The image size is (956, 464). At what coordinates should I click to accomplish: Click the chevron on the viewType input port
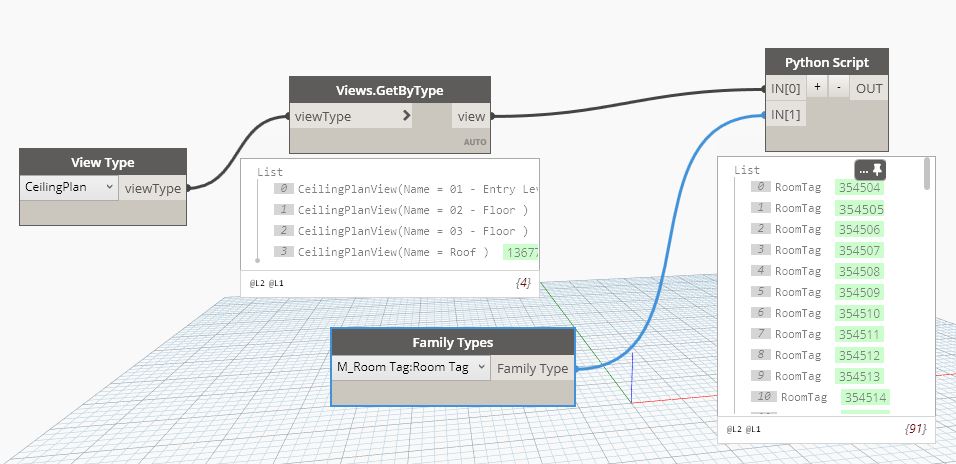pyautogui.click(x=406, y=116)
